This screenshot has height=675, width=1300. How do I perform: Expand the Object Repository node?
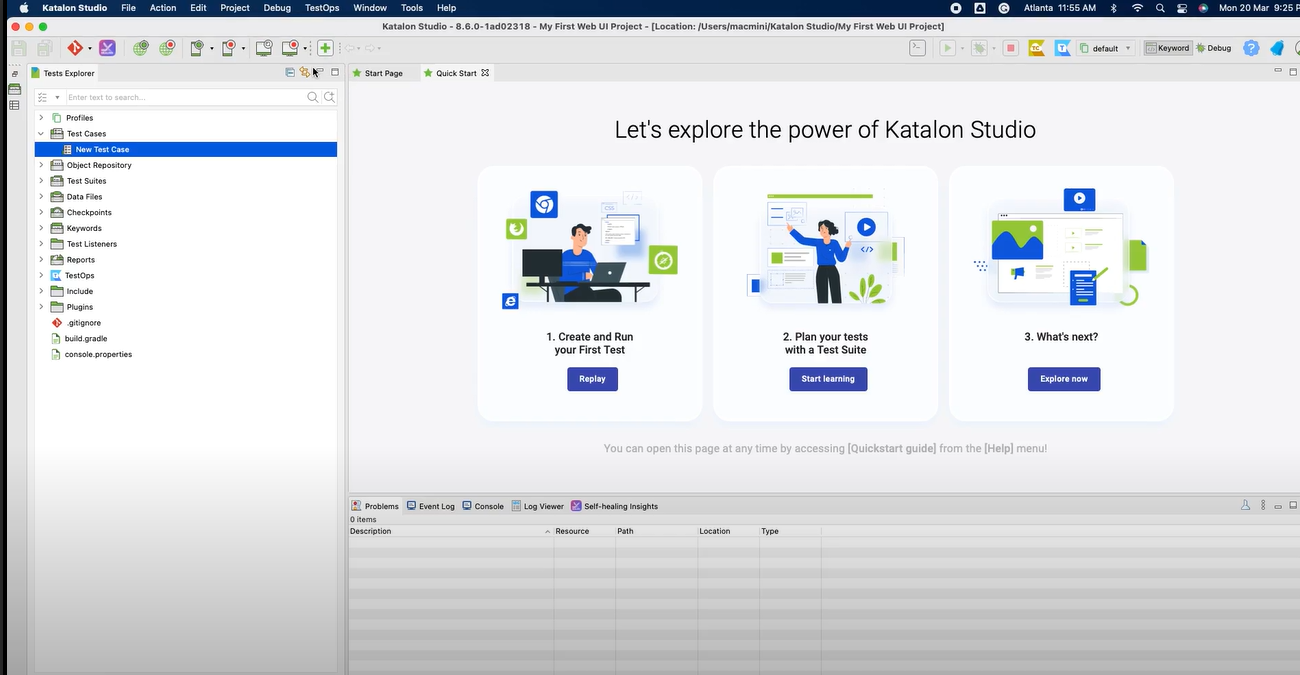[x=41, y=165]
